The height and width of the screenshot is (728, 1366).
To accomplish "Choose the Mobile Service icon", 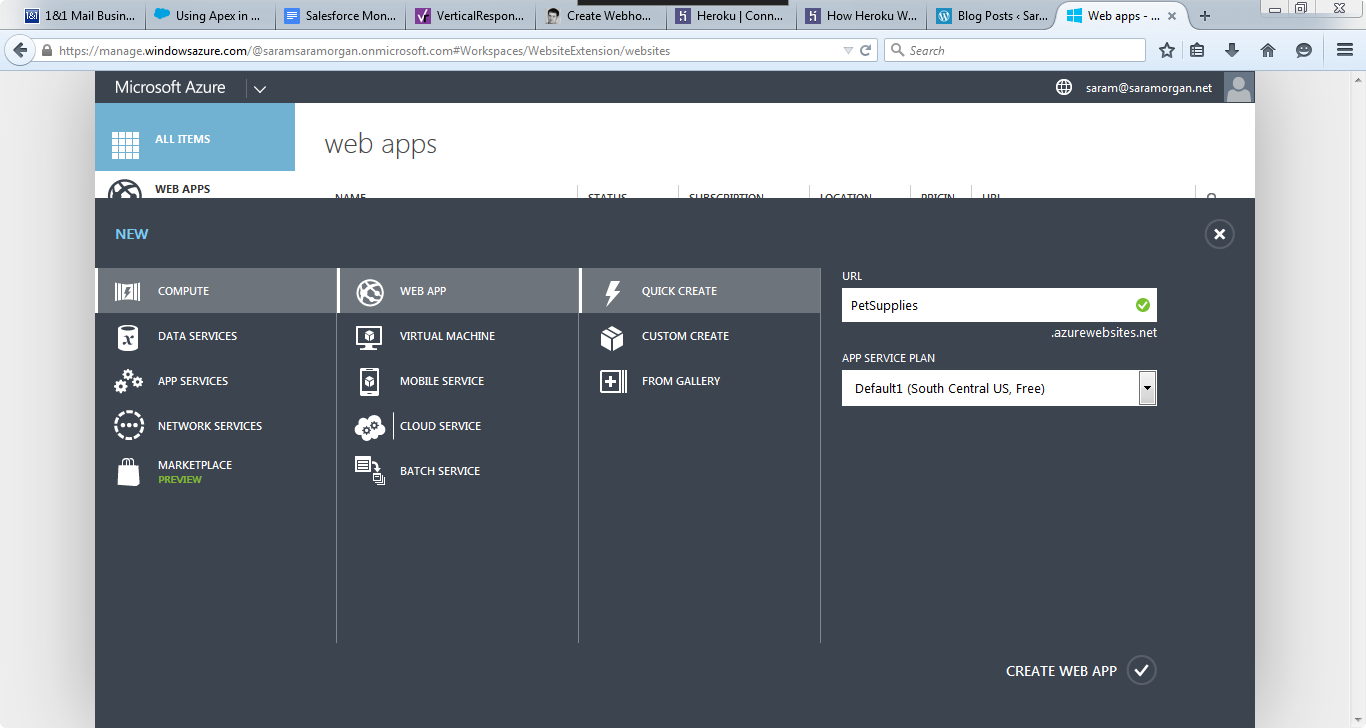I will click(x=369, y=382).
